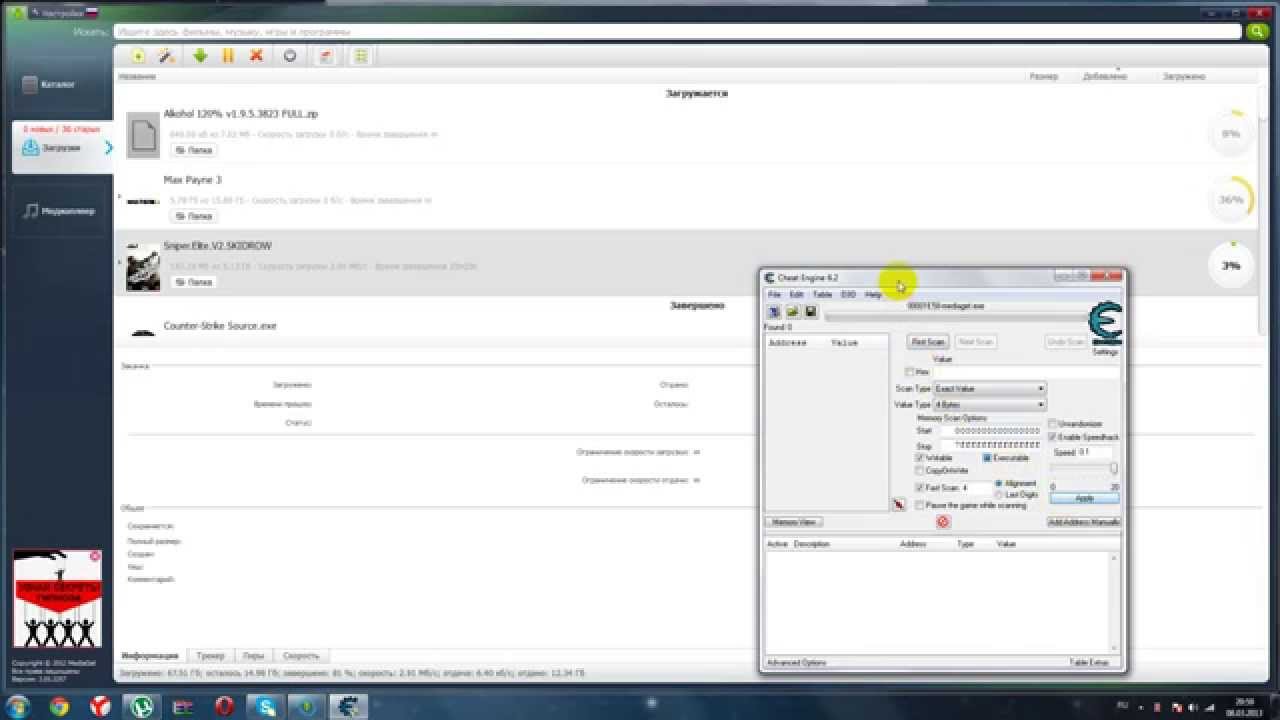Toggle the Writable checkbox
1280x720 pixels.
pos(920,458)
